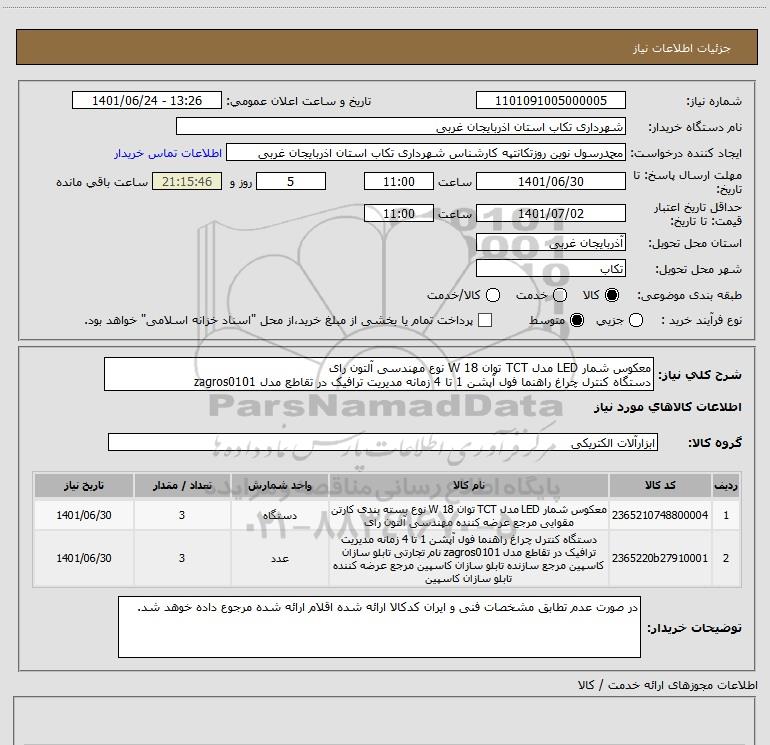Click the ردیف column header
770x745 pixels.
coord(726,485)
